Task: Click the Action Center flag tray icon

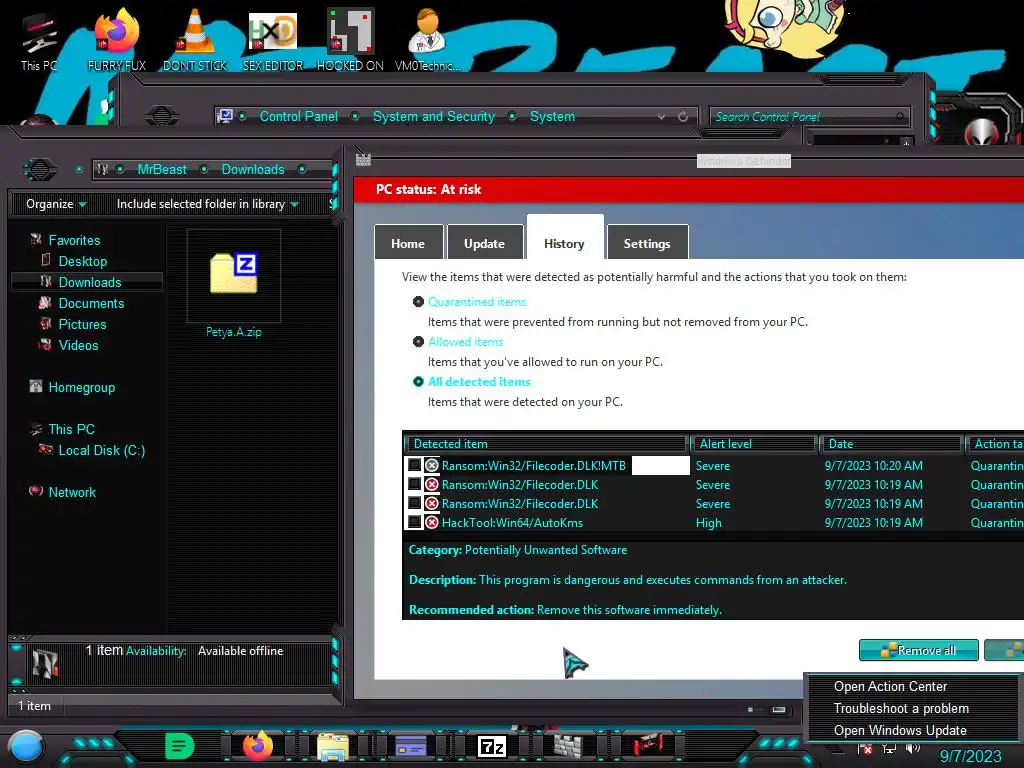Action: [865, 749]
